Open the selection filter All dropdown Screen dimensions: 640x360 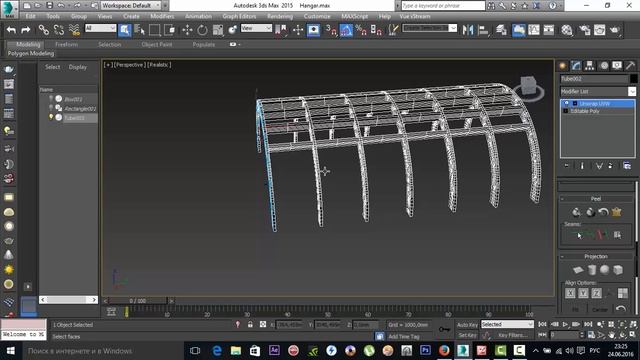coord(100,28)
